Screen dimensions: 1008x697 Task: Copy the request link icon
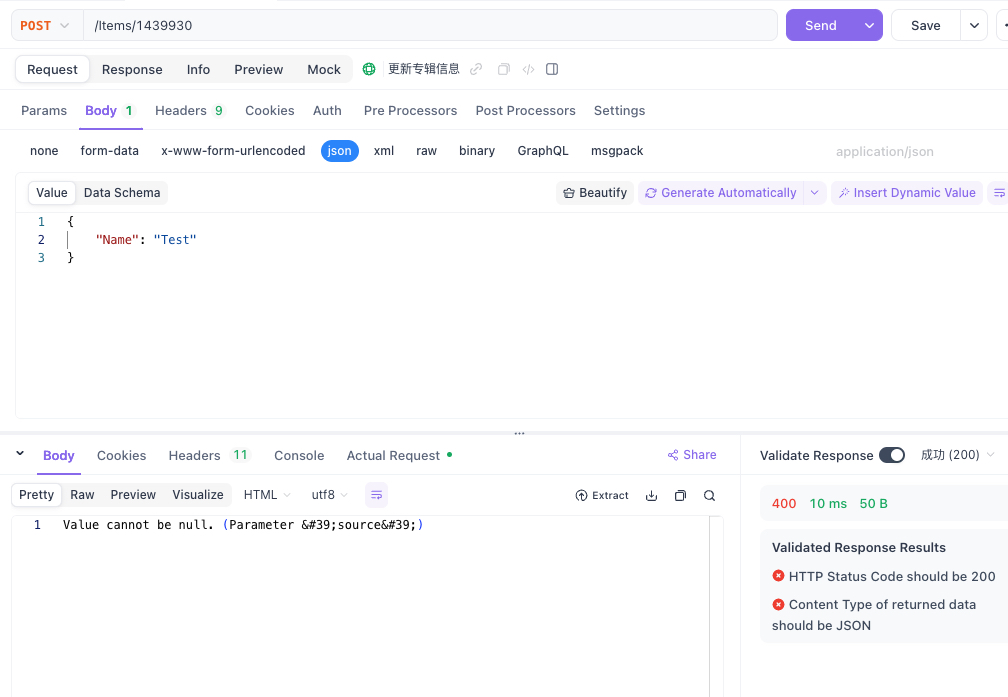pyautogui.click(x=476, y=69)
